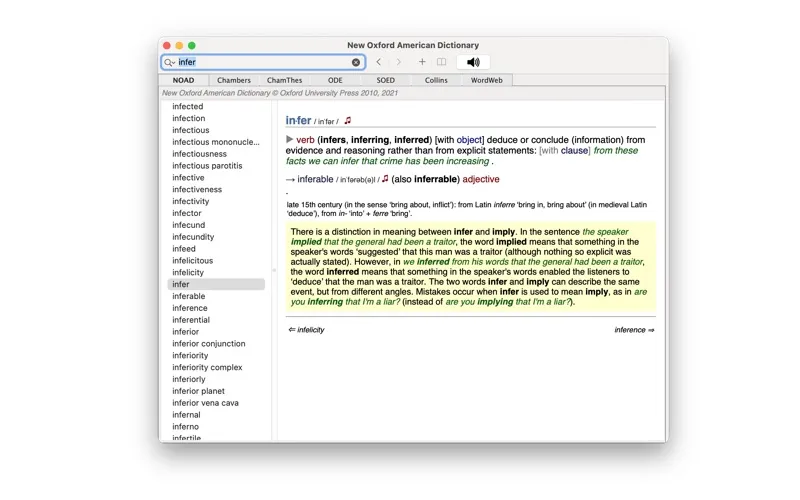Open the ChamThes tab
The height and width of the screenshot is (500, 800).
[284, 80]
